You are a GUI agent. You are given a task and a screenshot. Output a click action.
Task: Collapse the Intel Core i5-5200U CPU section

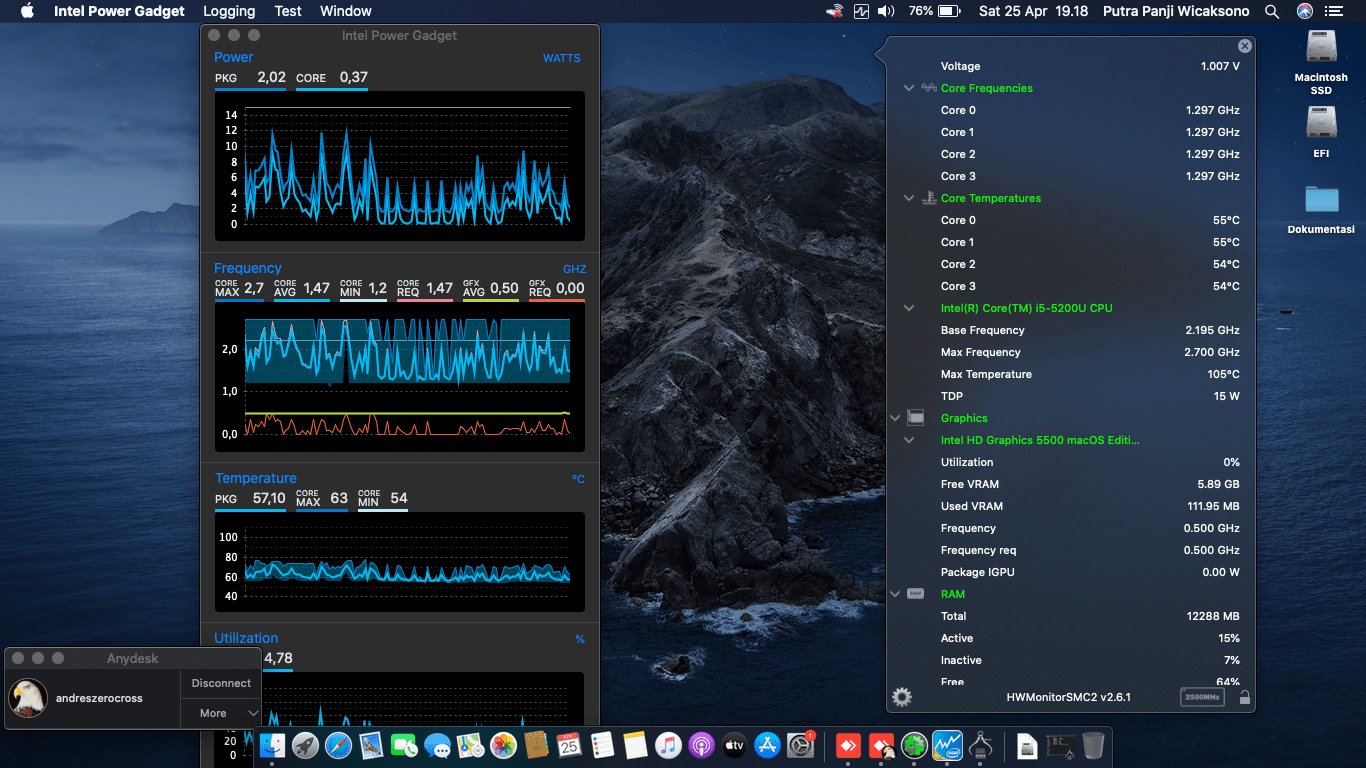(x=909, y=308)
